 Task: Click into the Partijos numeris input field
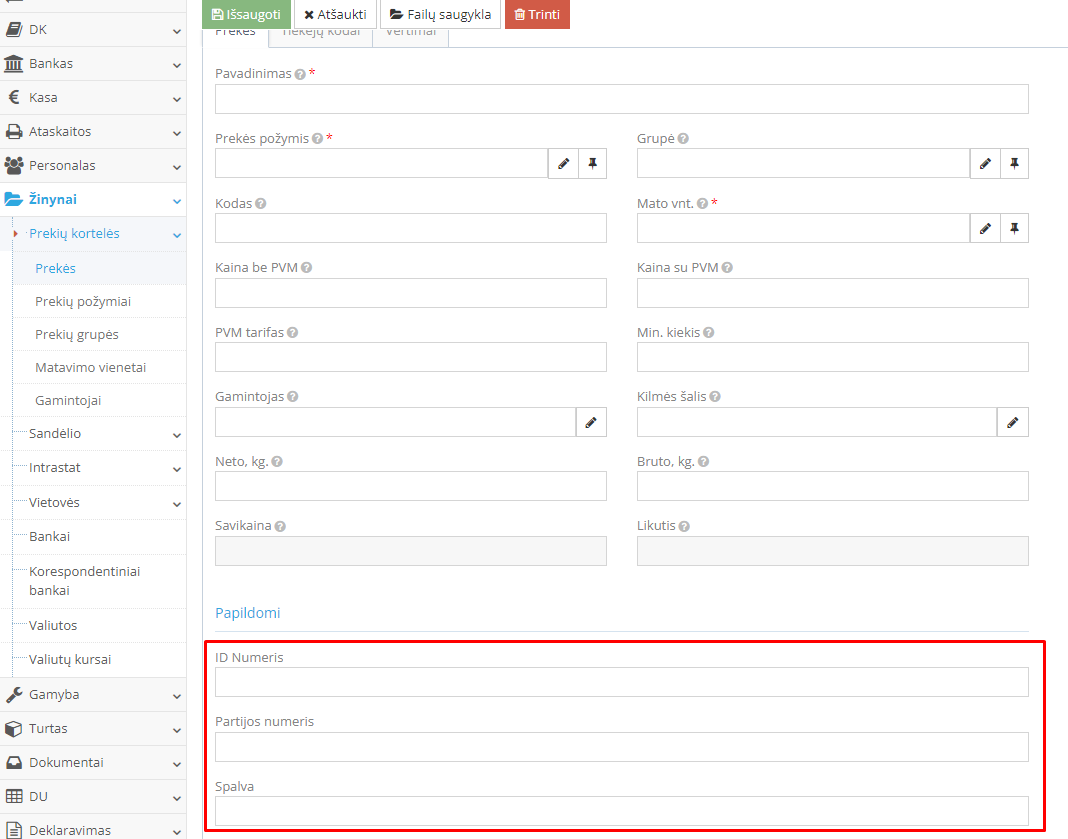[621, 747]
